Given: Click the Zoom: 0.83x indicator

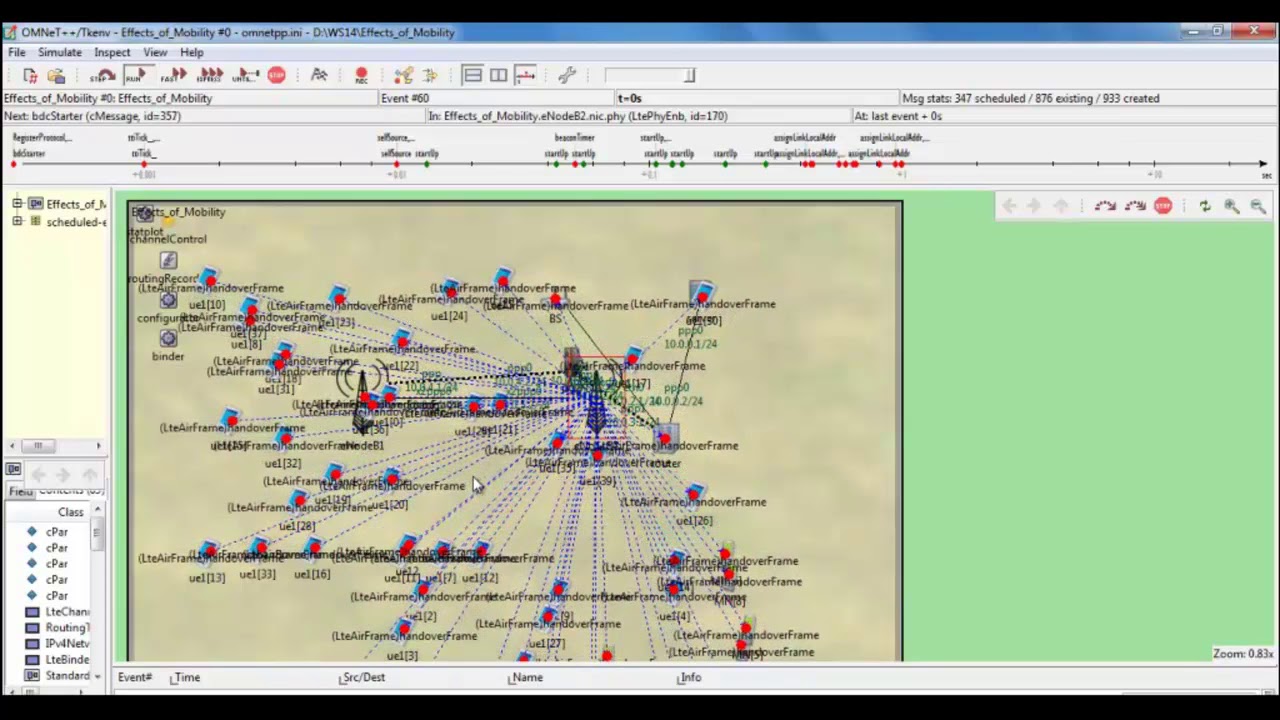Looking at the screenshot, I should tap(1243, 654).
